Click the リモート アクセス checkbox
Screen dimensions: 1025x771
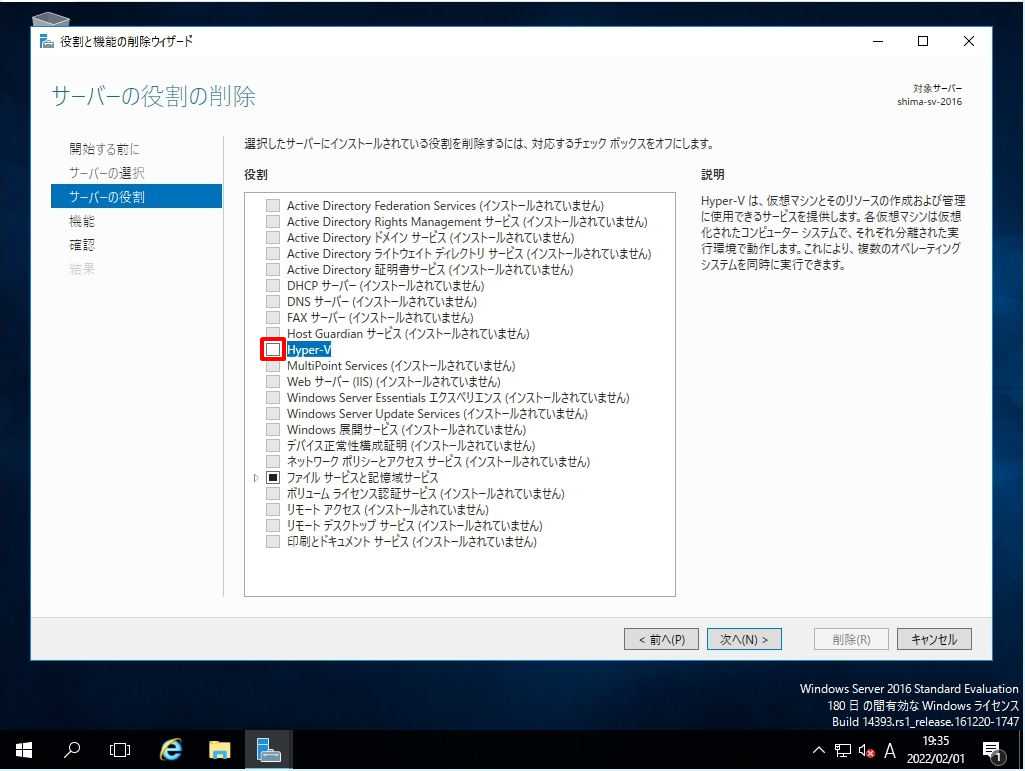click(273, 509)
